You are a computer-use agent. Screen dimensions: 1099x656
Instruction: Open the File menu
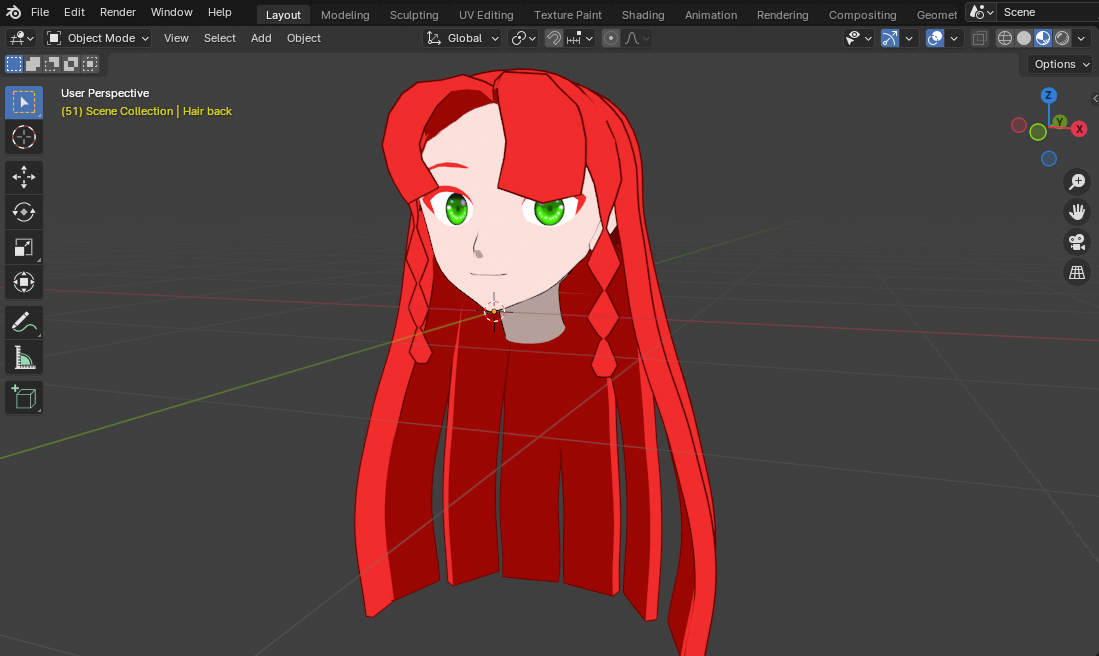coord(40,12)
